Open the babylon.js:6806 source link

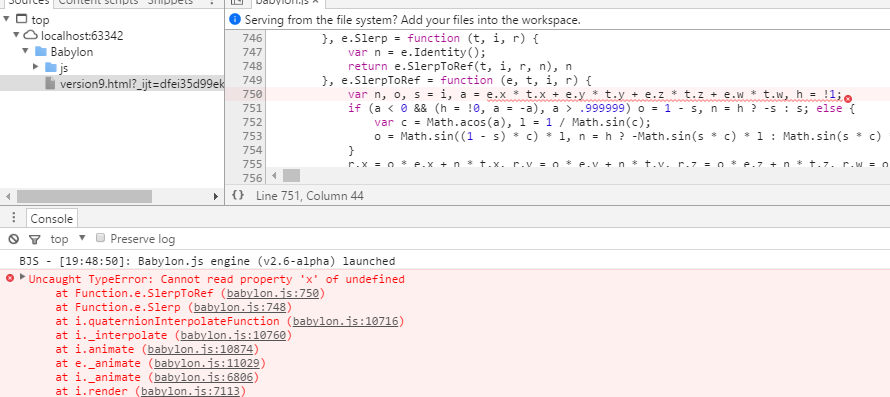click(x=204, y=377)
